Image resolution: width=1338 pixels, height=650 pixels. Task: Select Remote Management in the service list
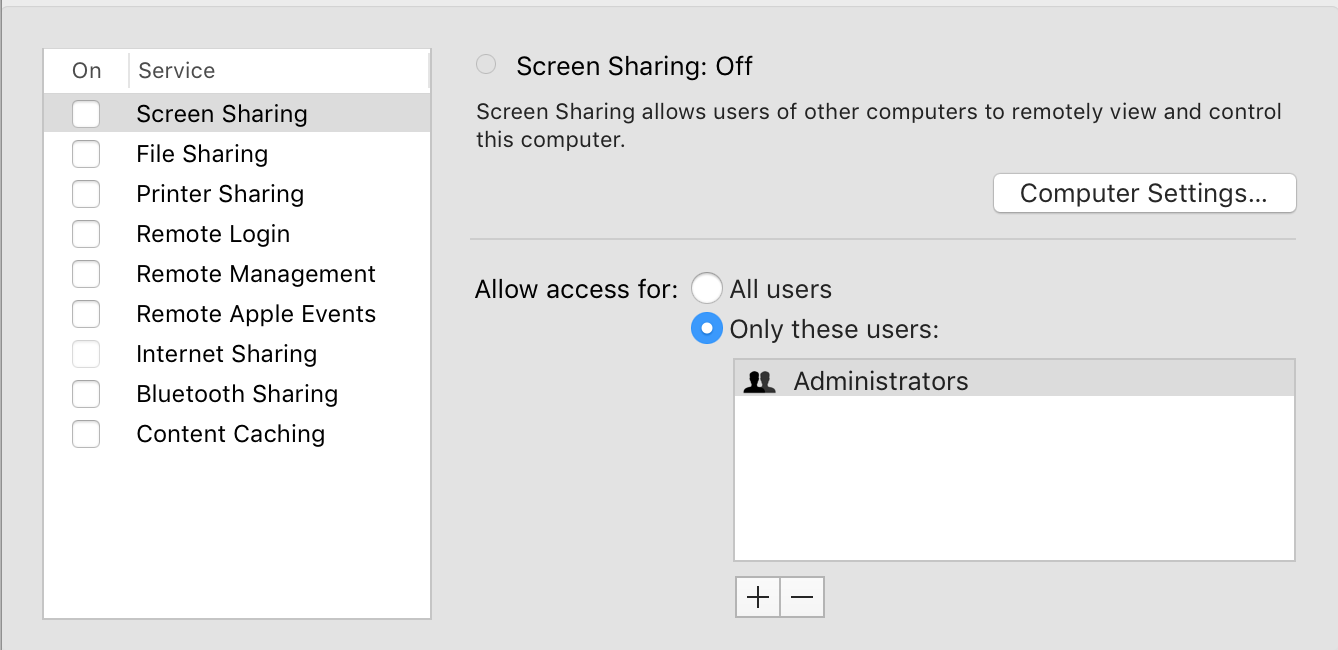(x=256, y=274)
